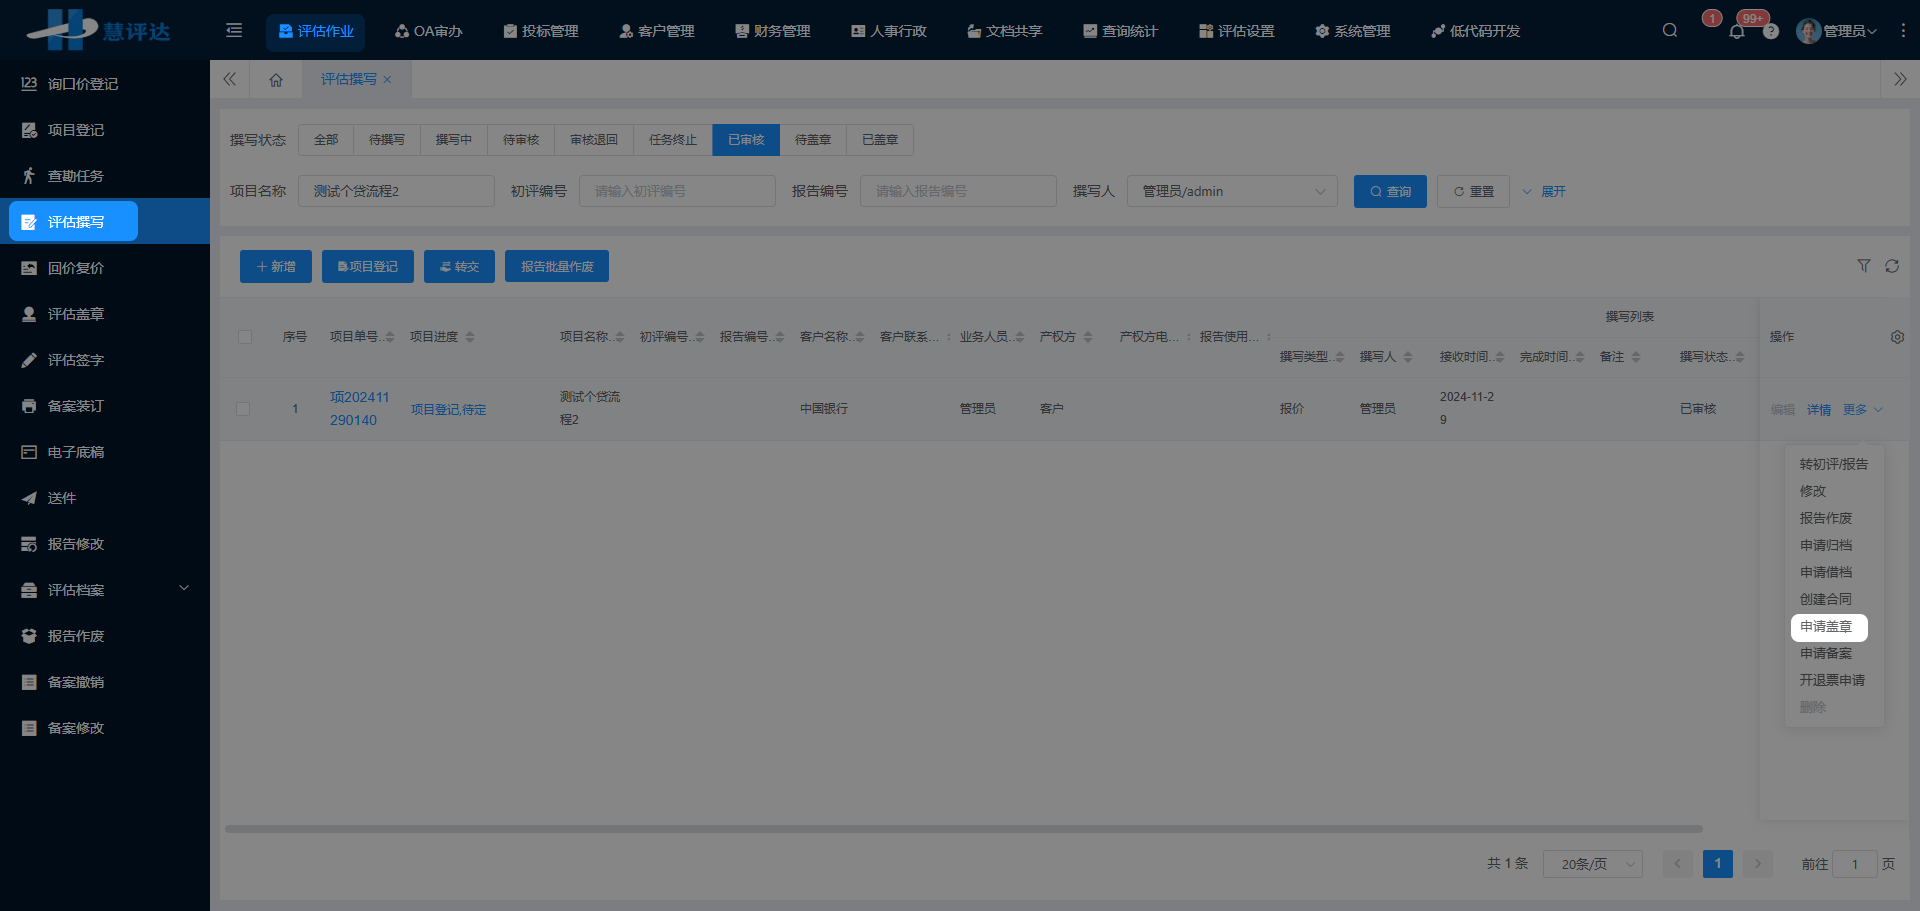Choose 申请盖章 from the context menu

click(x=1827, y=627)
